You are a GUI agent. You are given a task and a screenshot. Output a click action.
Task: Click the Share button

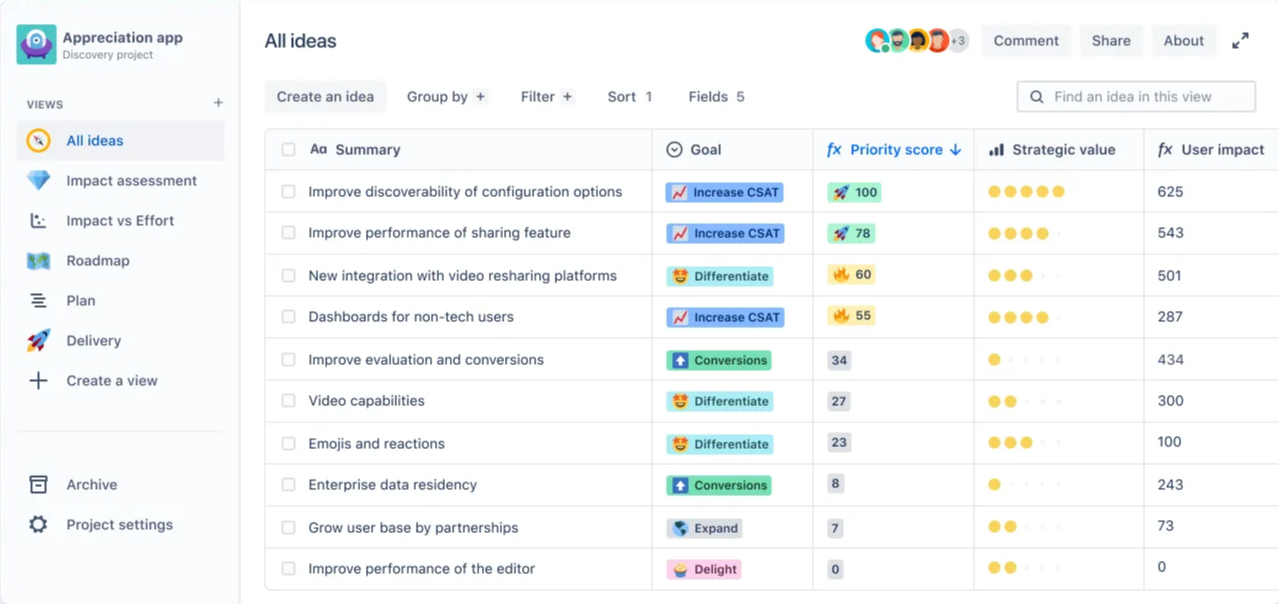point(1111,40)
